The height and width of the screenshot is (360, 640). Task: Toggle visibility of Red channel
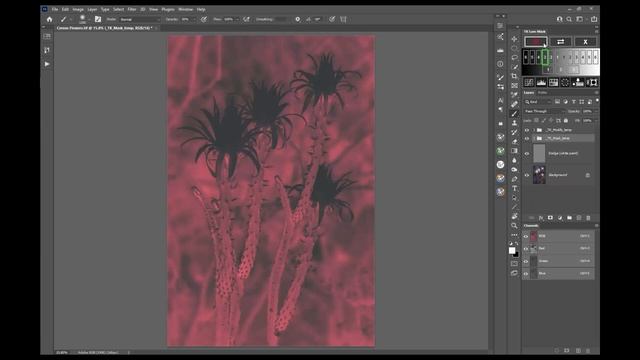coord(526,249)
